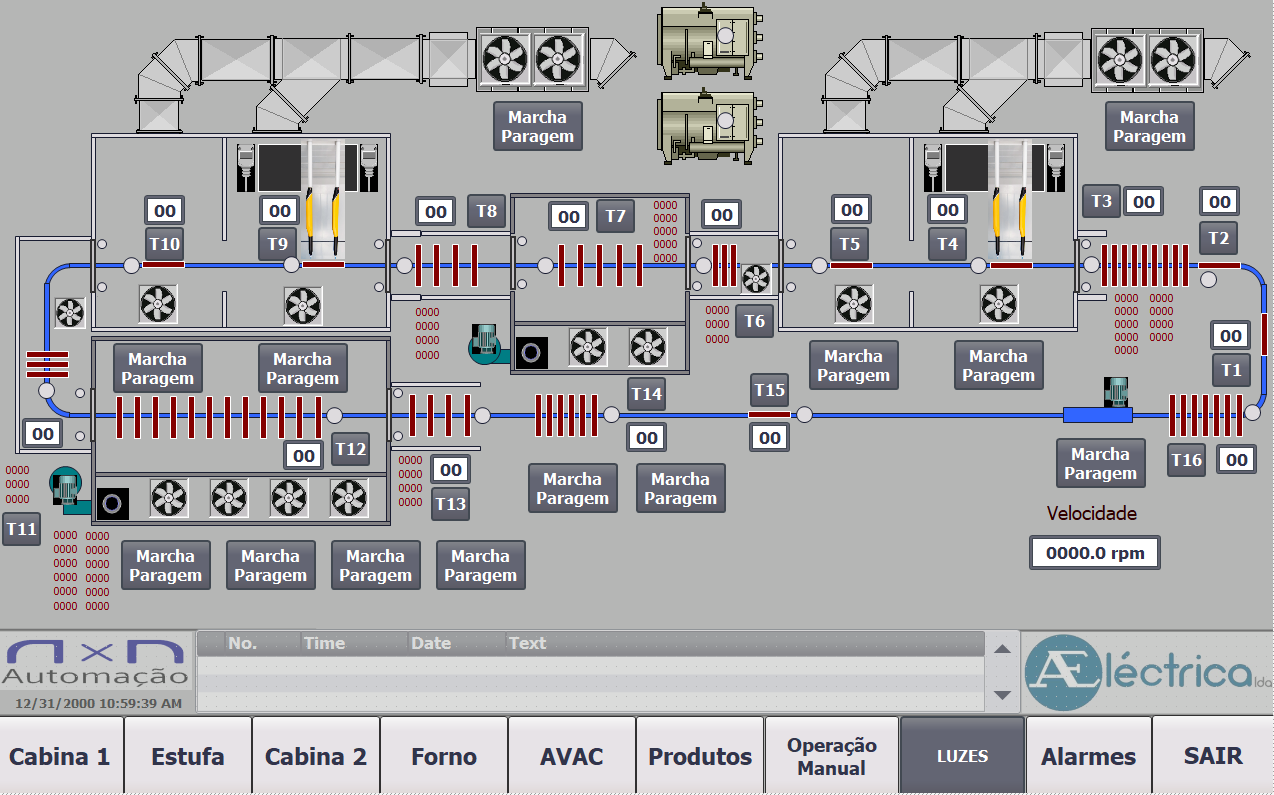Click the twin fan unit on the right duct
Image resolution: width=1274 pixels, height=795 pixels.
click(x=1145, y=60)
